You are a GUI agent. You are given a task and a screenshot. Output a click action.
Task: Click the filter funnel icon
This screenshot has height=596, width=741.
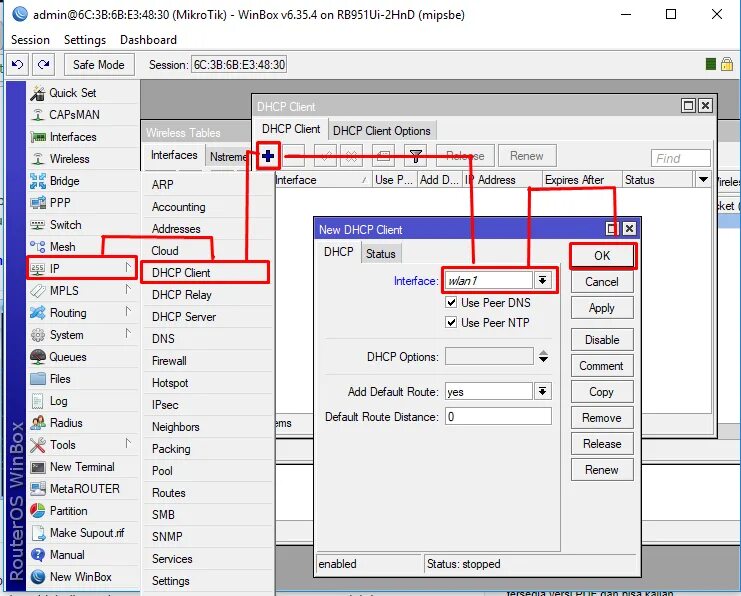coord(416,156)
